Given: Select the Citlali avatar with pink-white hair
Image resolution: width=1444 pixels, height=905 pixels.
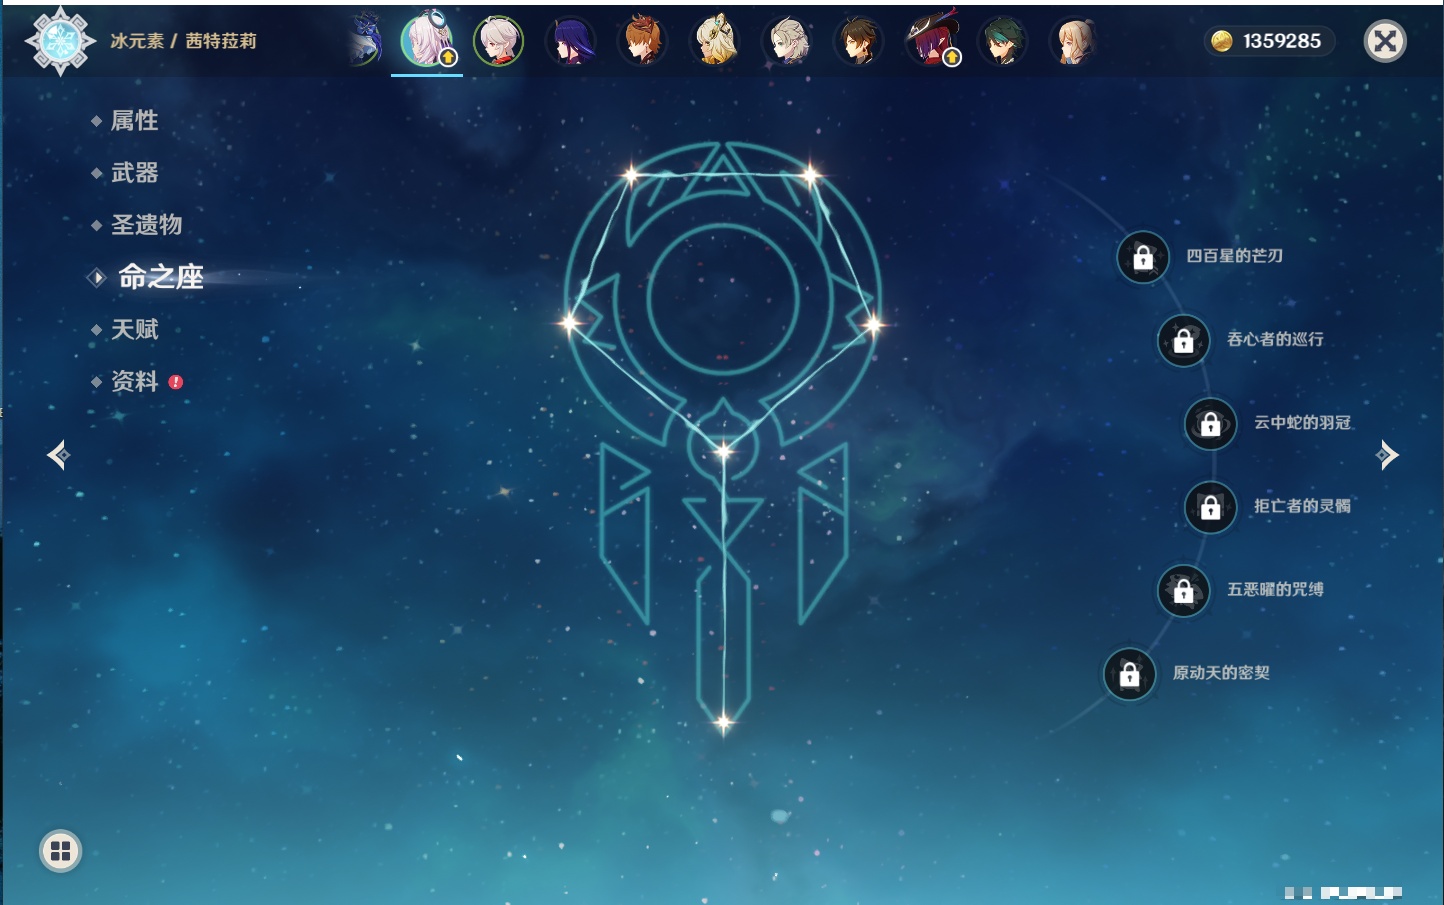Looking at the screenshot, I should 427,41.
